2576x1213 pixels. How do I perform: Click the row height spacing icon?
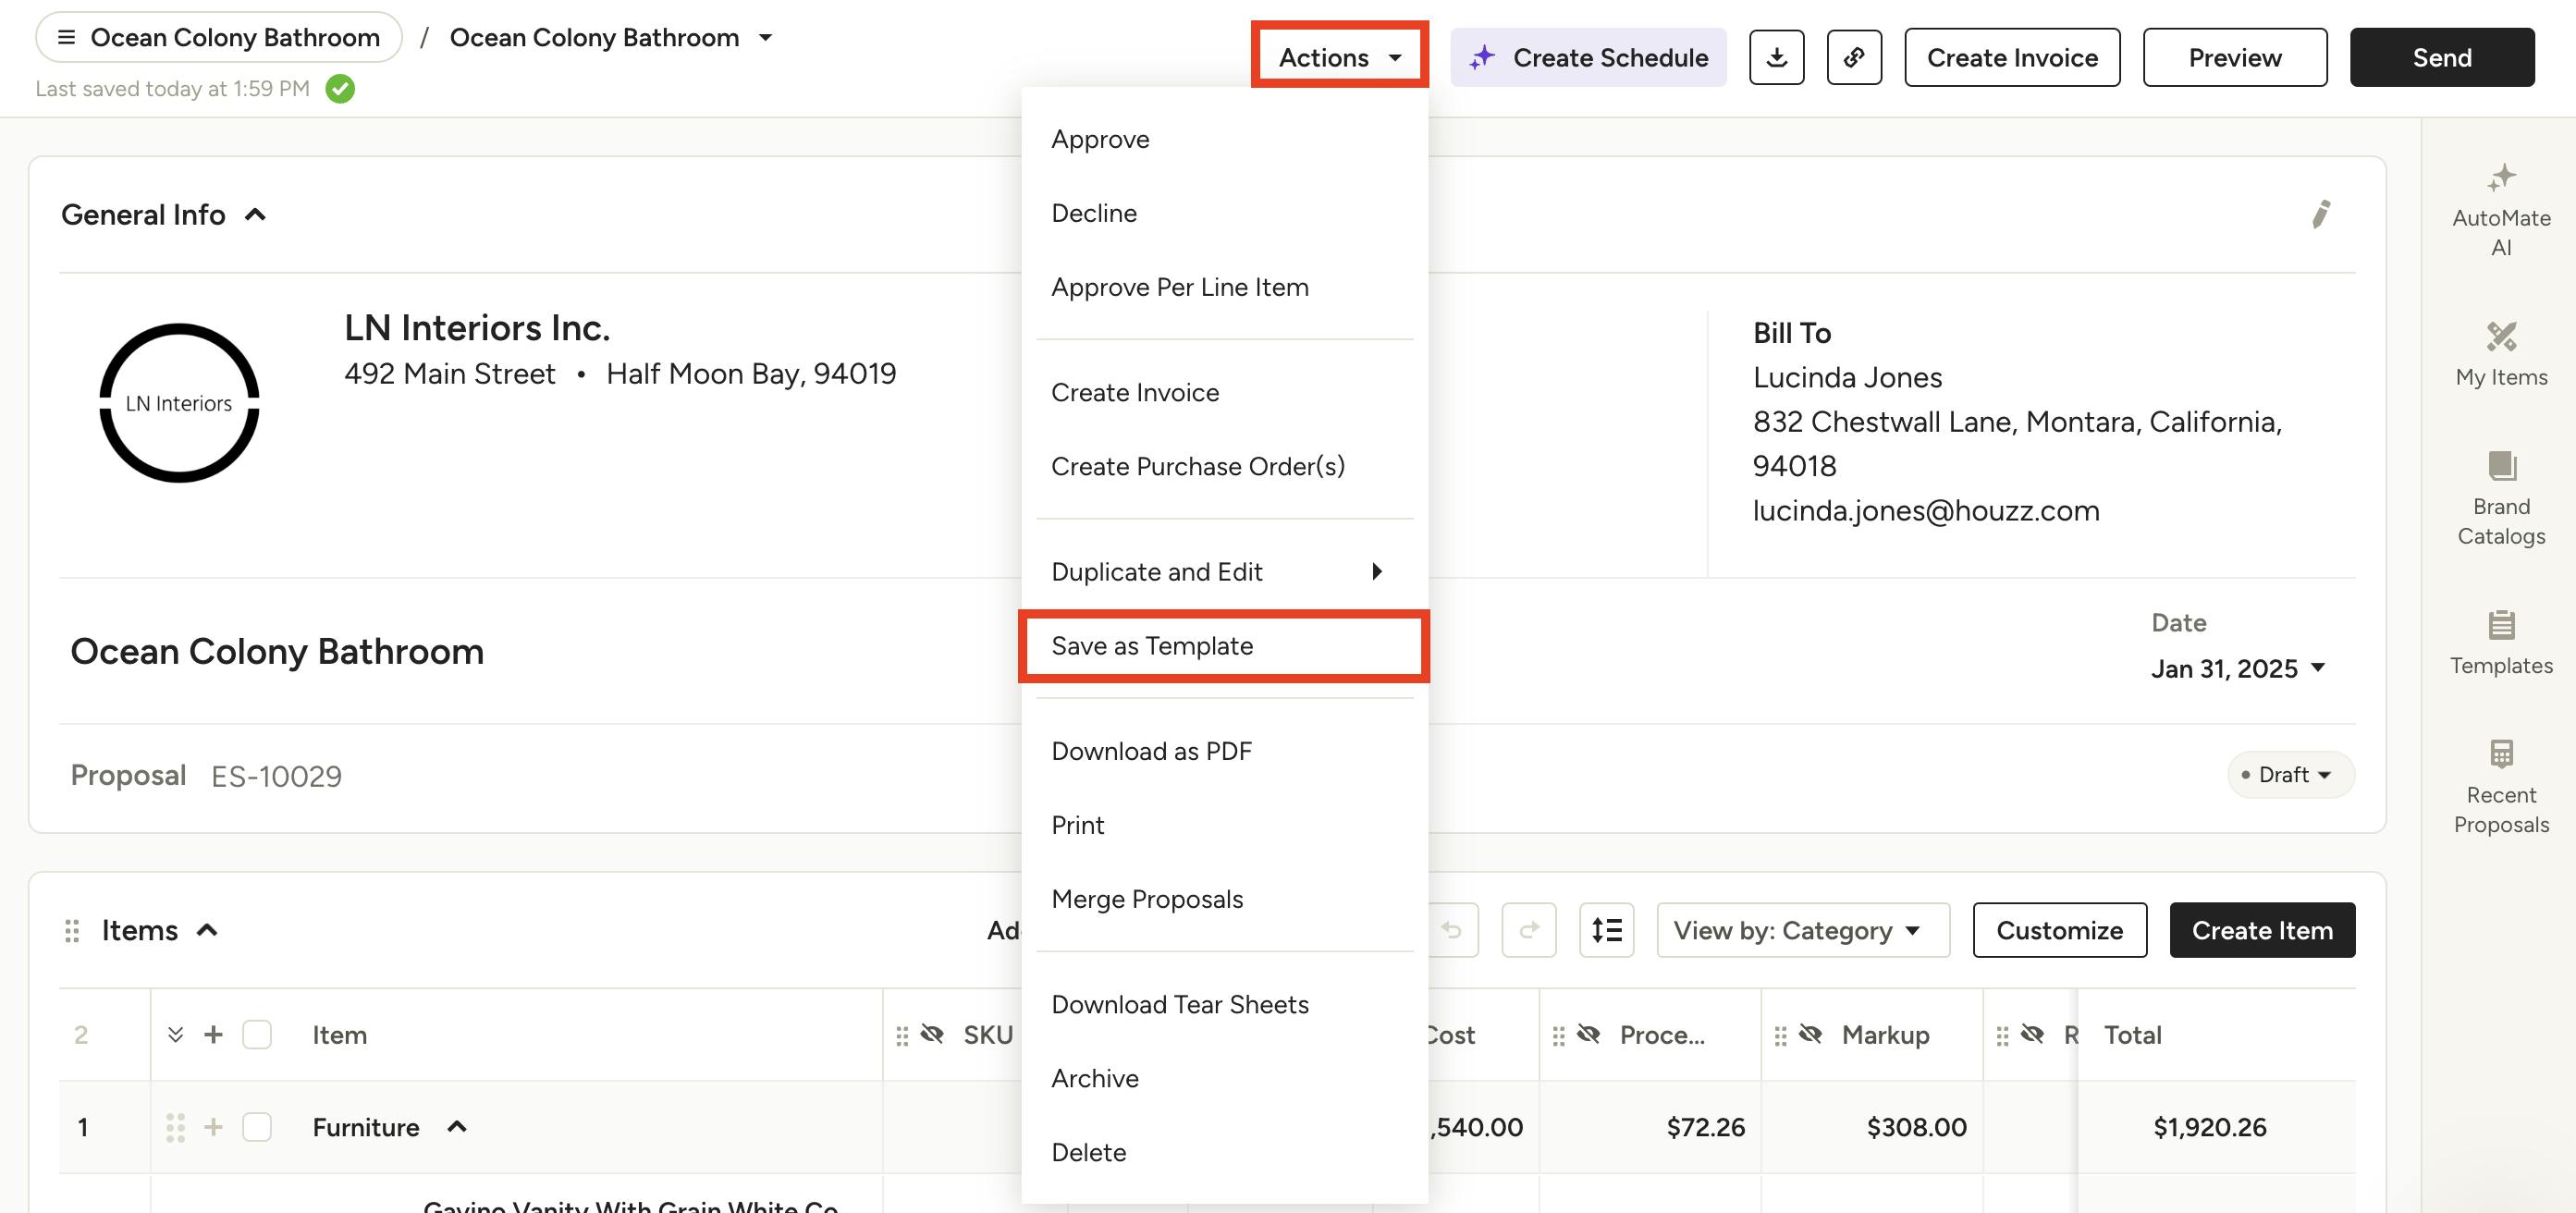pos(1606,930)
